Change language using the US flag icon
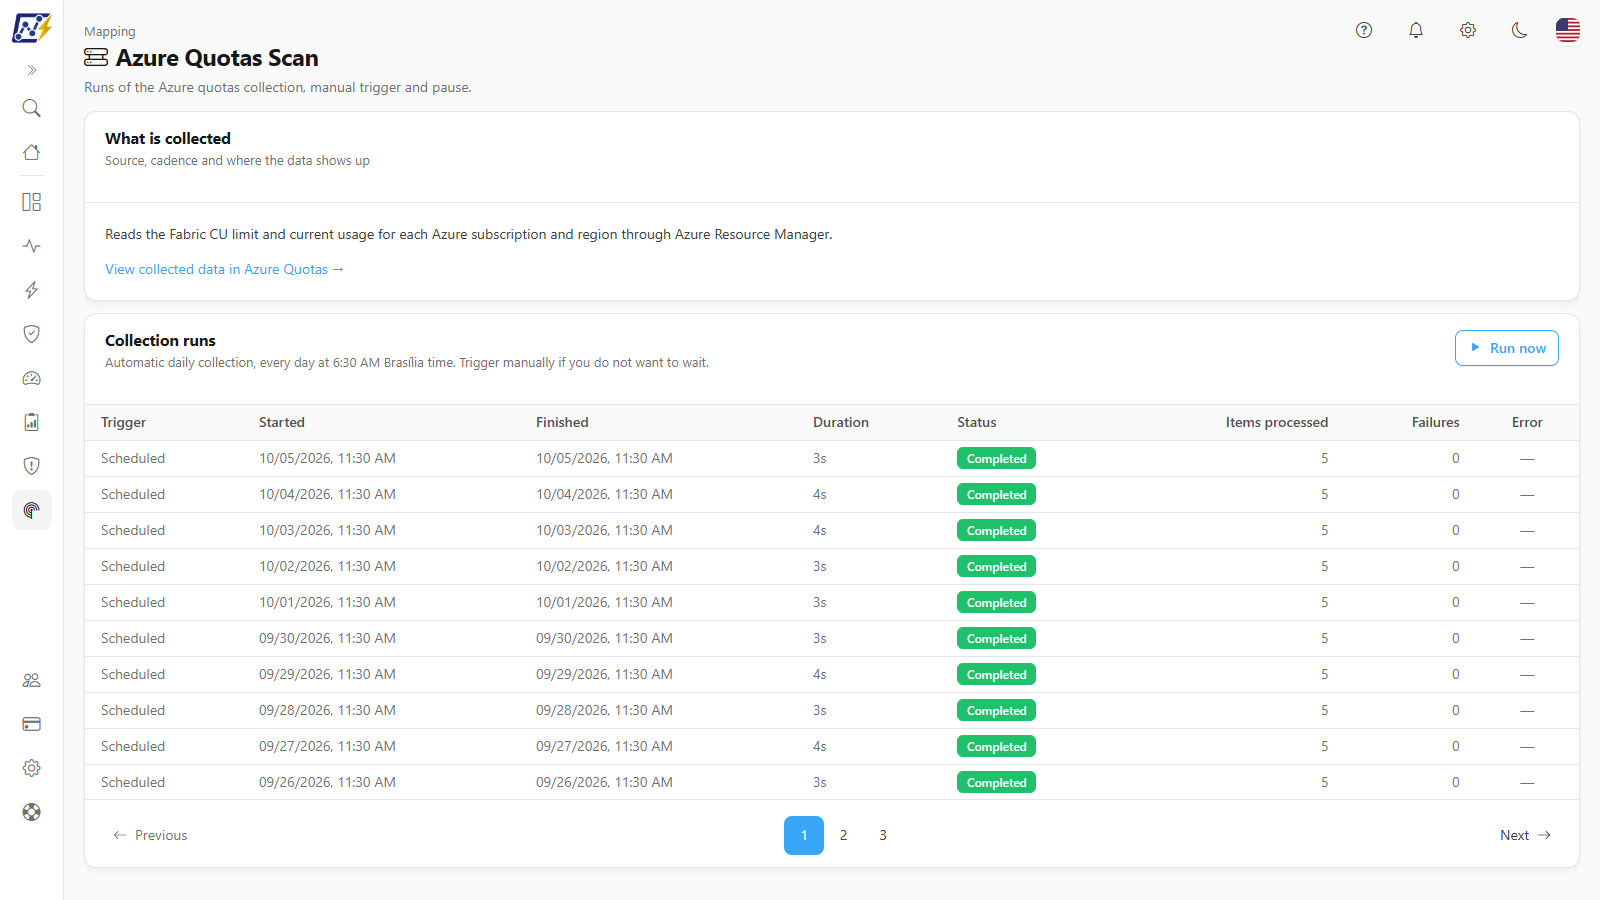The height and width of the screenshot is (900, 1600). 1568,30
